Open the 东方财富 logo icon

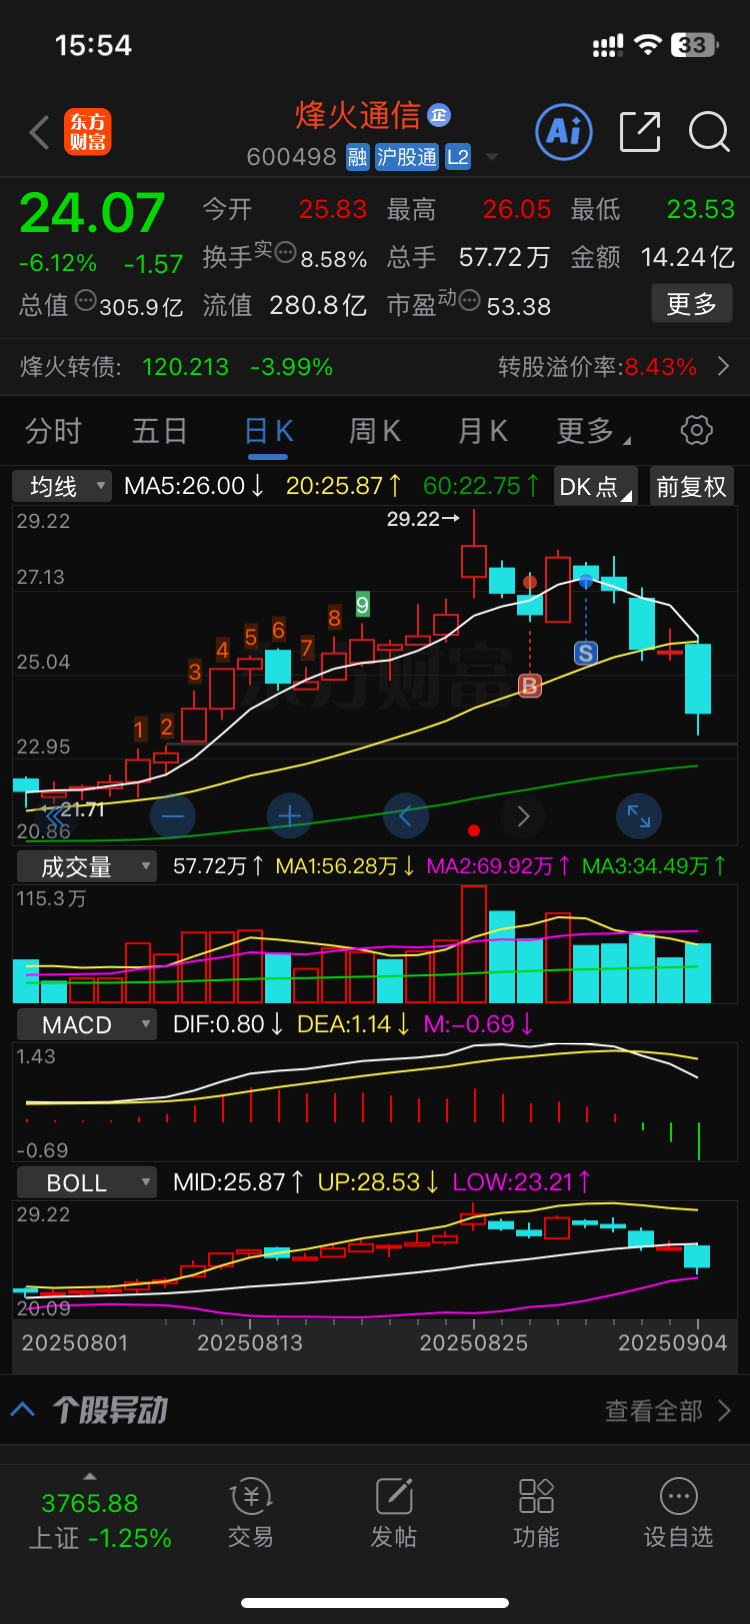[88, 132]
